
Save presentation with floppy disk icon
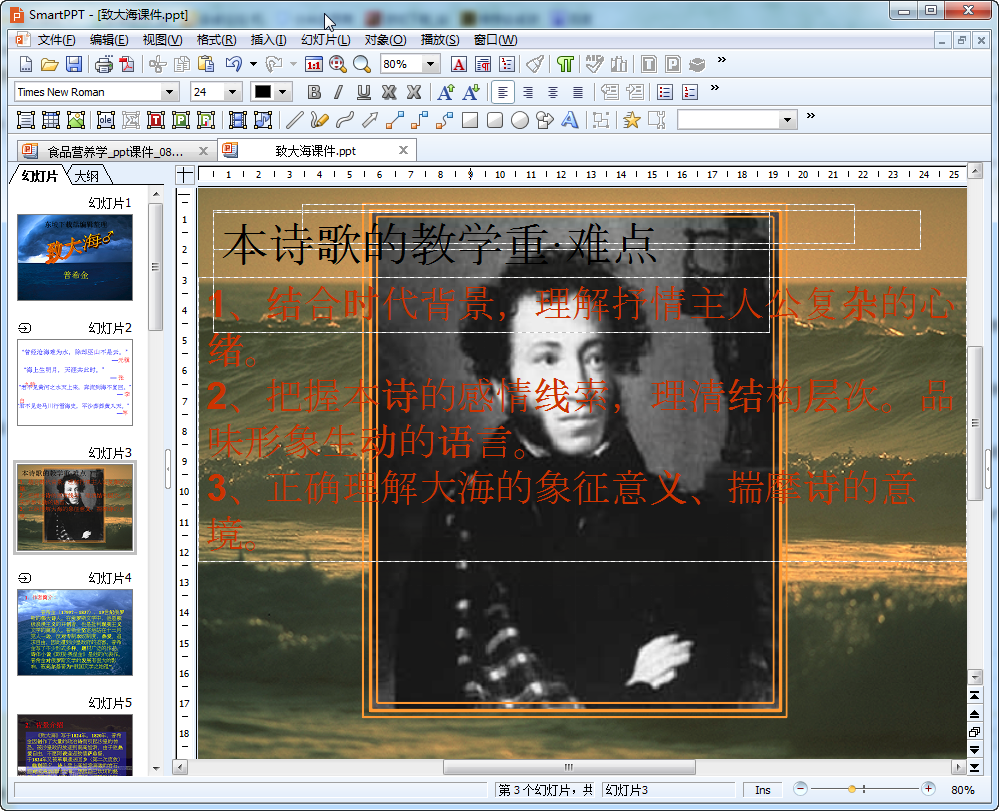pos(75,64)
